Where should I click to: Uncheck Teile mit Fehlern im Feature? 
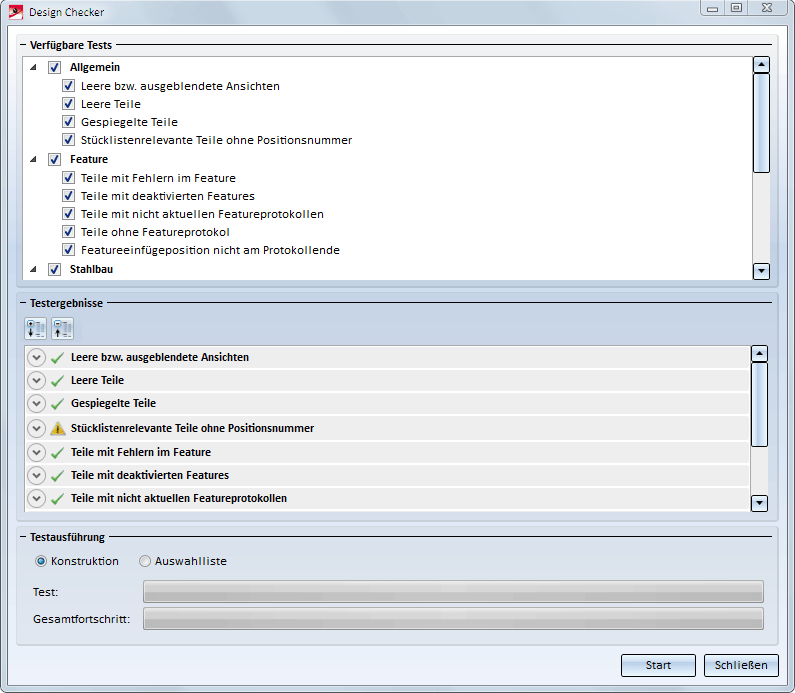click(68, 178)
